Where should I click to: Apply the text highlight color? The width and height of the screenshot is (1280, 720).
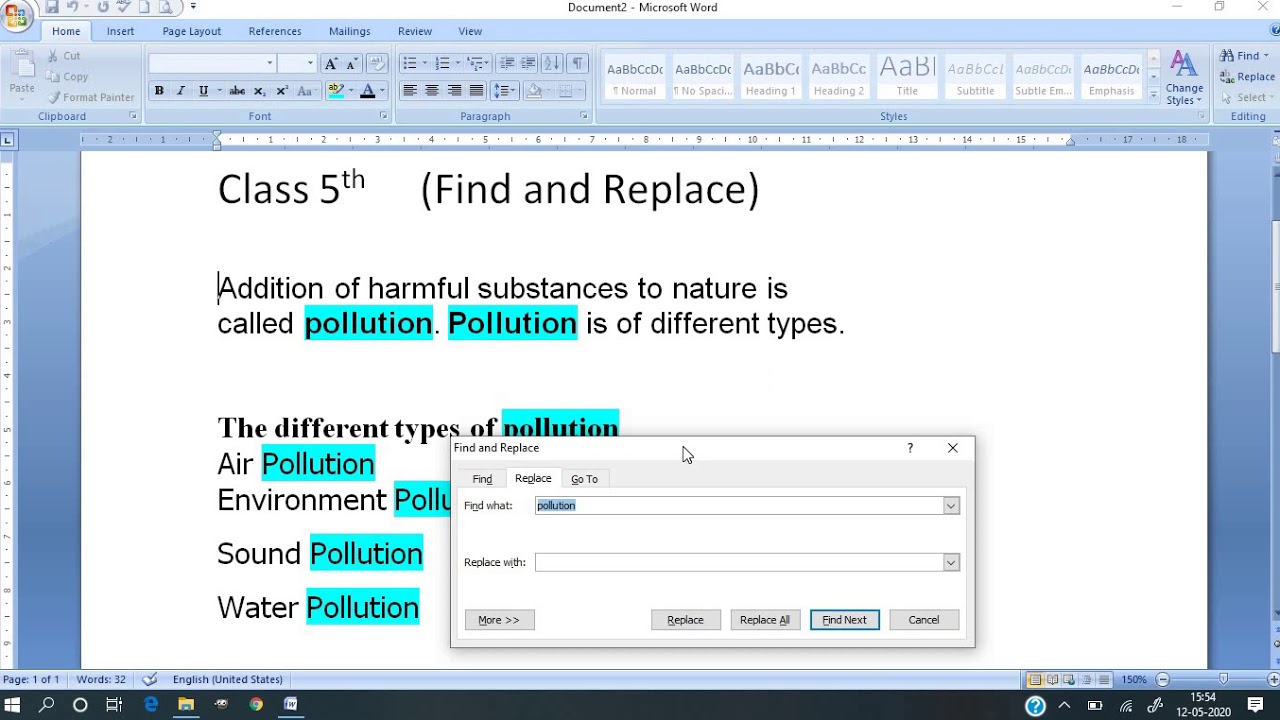pos(335,91)
